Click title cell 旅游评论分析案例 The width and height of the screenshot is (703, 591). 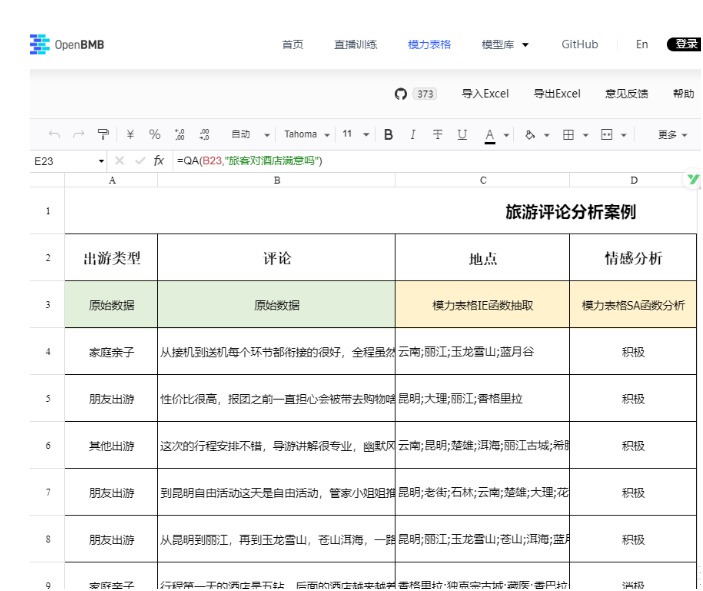click(x=570, y=212)
